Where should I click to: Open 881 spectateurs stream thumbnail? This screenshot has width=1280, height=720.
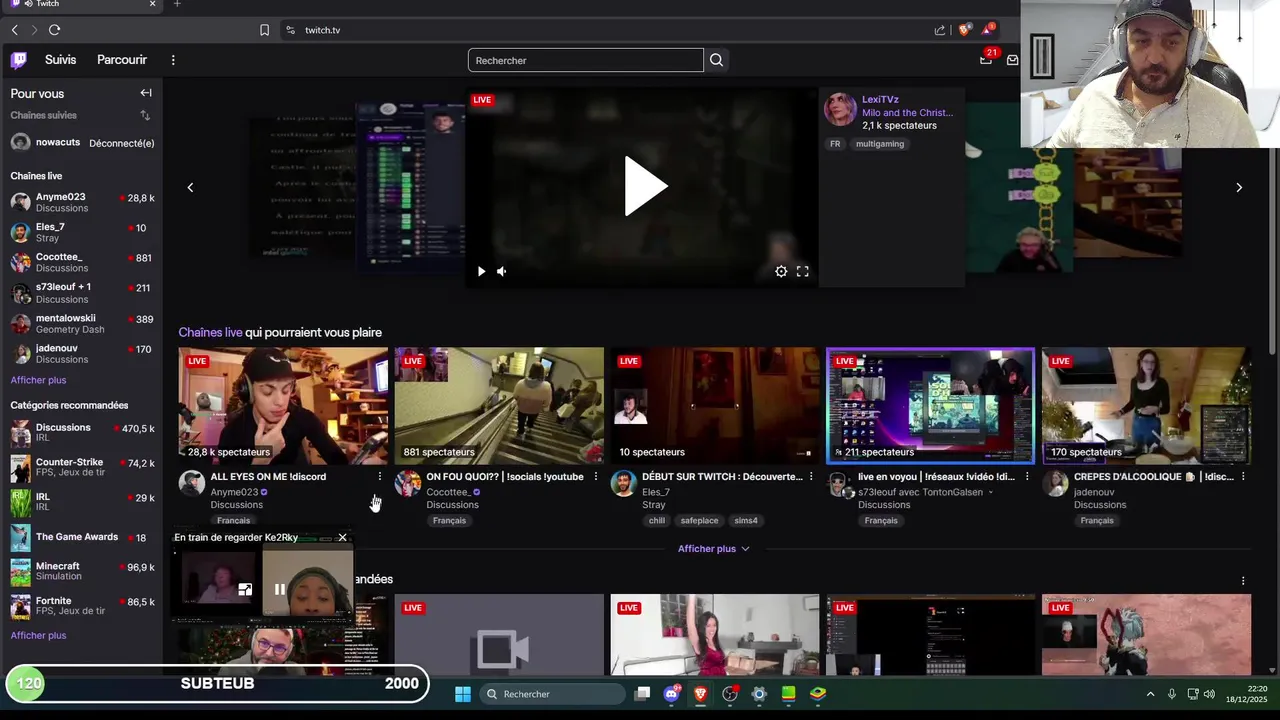point(499,406)
